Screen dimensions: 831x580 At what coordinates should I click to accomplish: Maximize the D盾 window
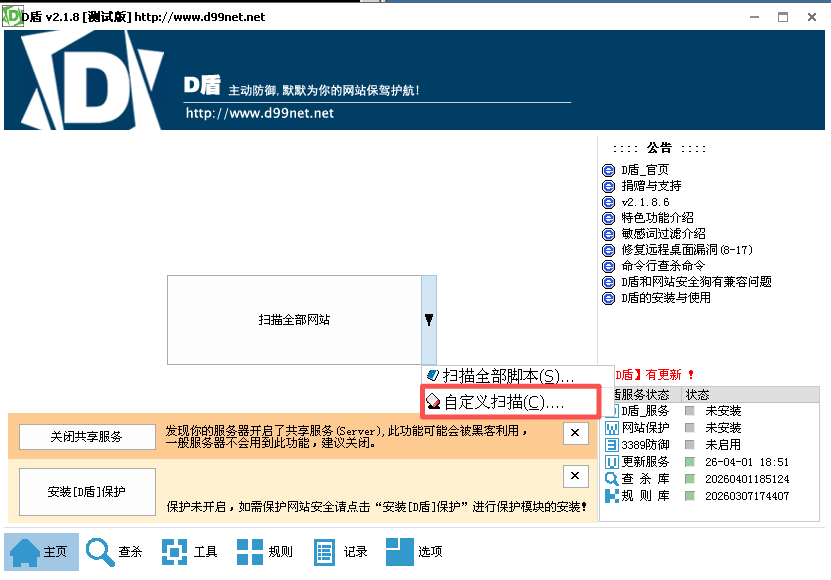pos(783,17)
